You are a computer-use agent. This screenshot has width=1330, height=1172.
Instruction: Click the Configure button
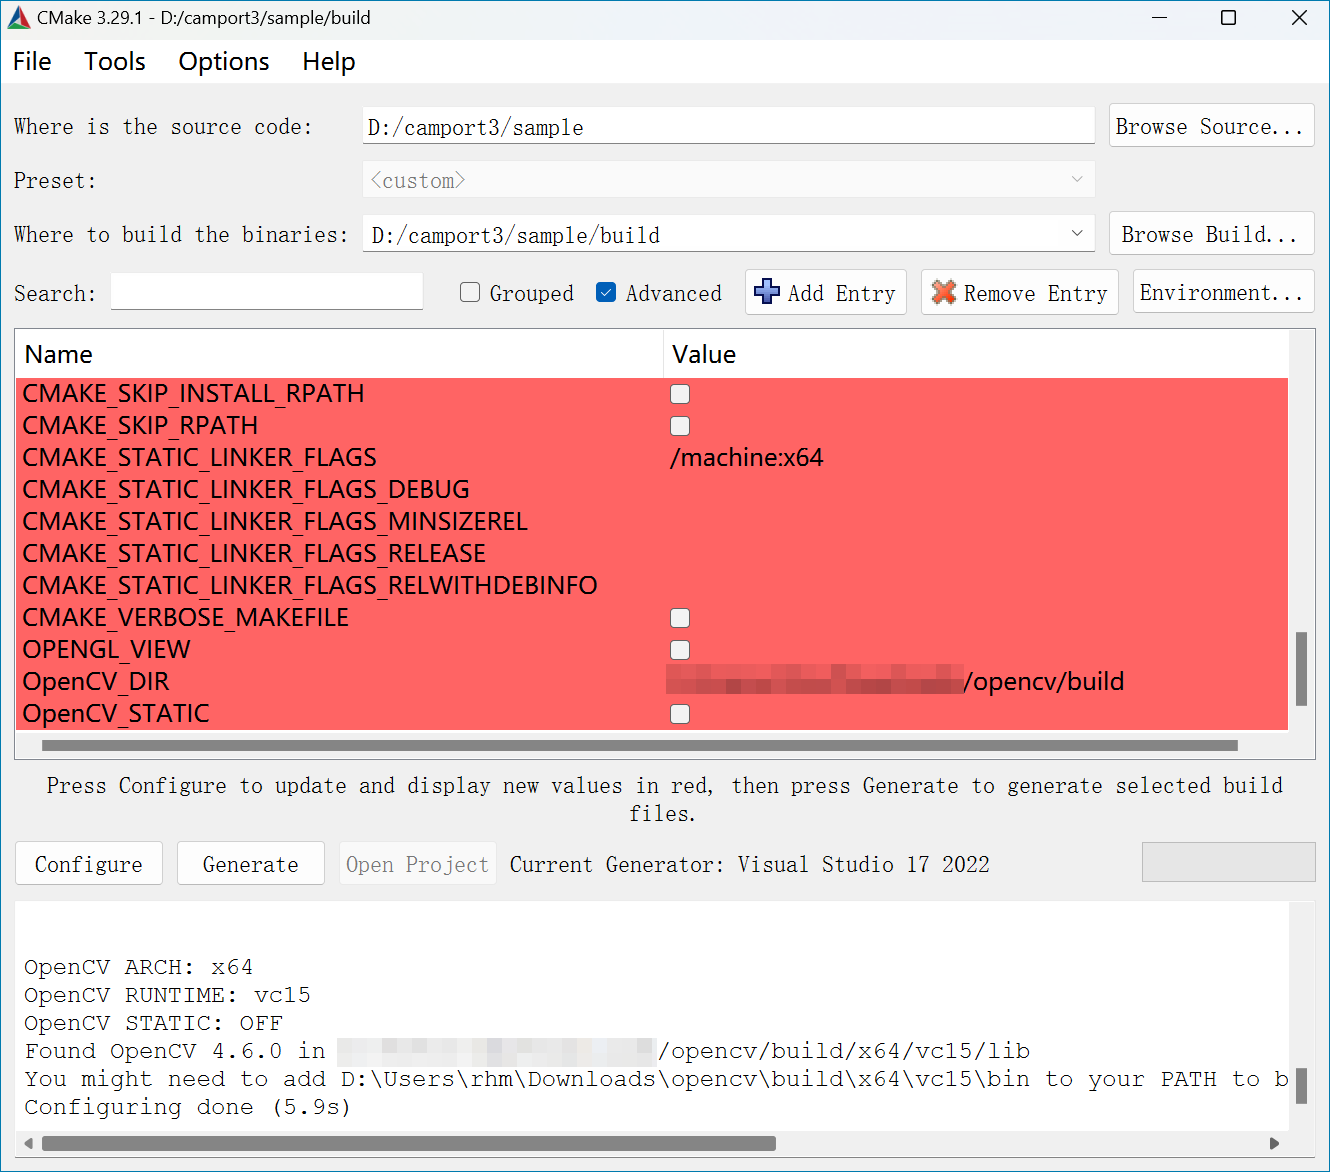point(89,863)
